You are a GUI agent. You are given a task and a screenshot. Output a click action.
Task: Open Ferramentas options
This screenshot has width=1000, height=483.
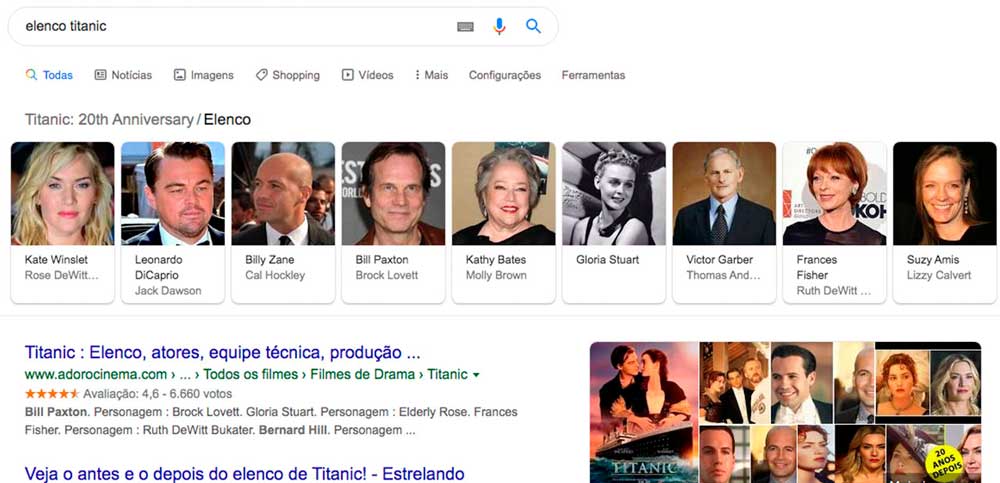[593, 75]
